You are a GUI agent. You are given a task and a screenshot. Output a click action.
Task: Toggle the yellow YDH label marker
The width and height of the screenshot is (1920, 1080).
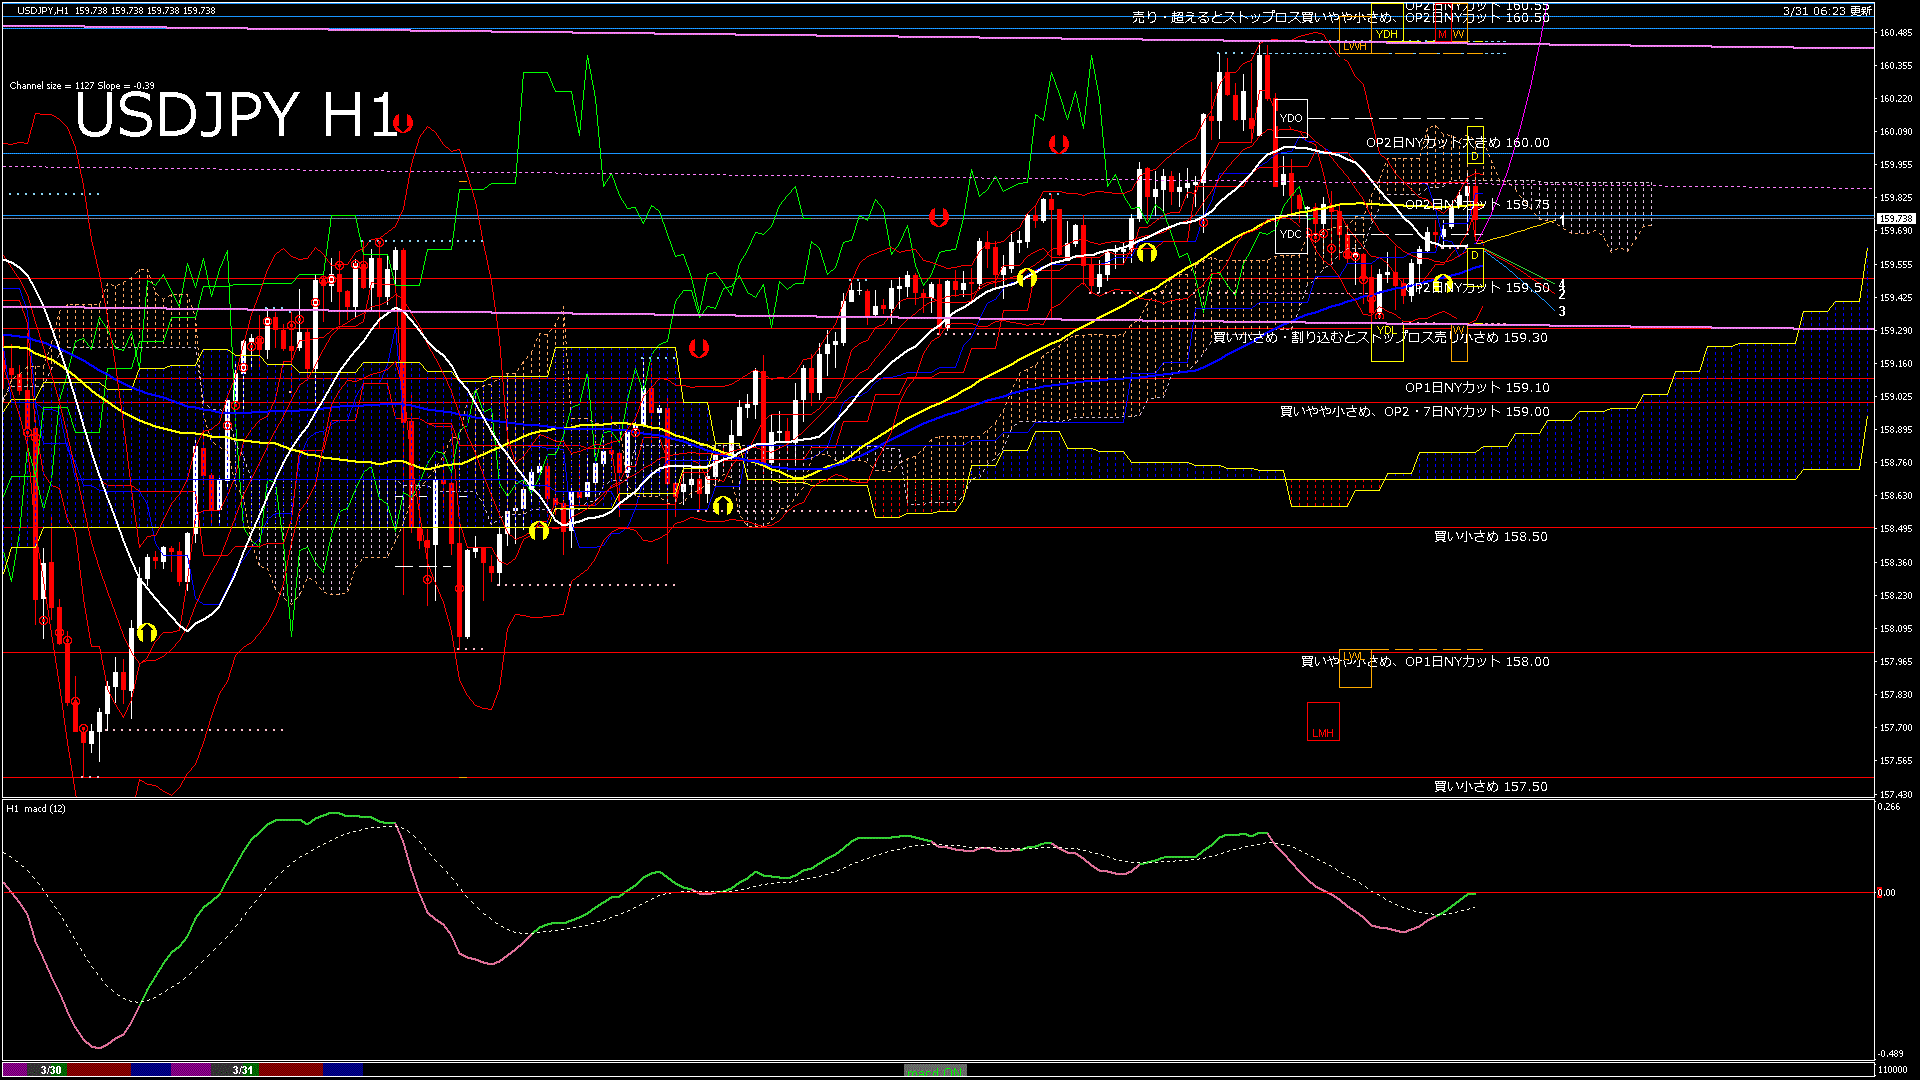point(1386,34)
